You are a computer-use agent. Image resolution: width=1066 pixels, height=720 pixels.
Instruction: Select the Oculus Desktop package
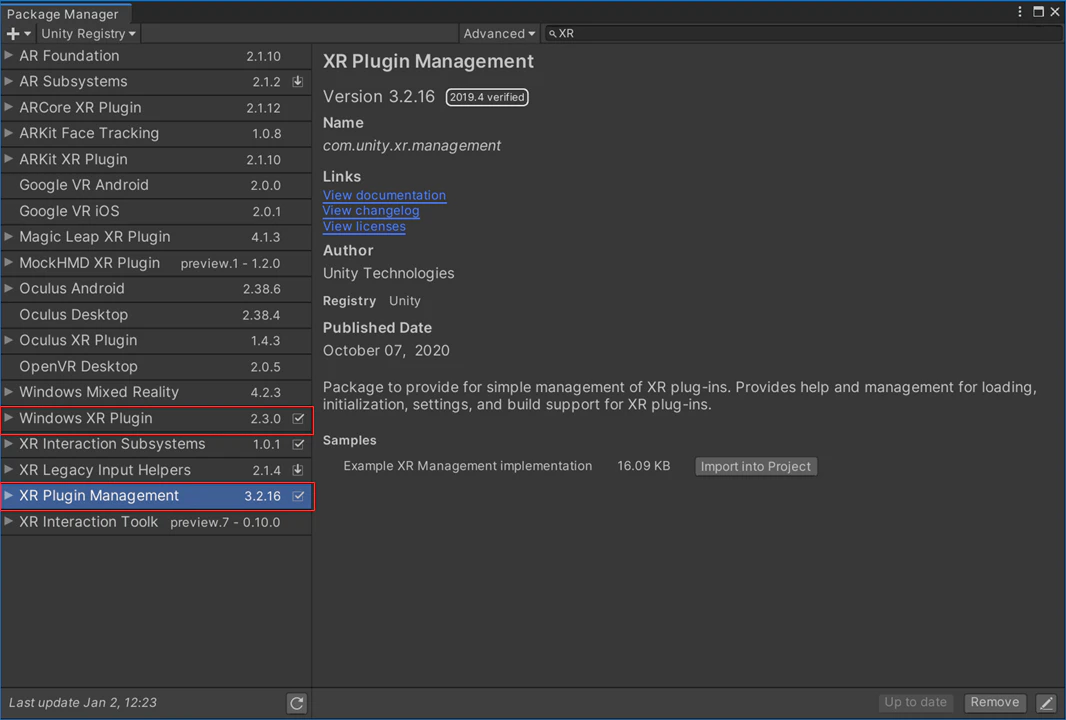156,315
